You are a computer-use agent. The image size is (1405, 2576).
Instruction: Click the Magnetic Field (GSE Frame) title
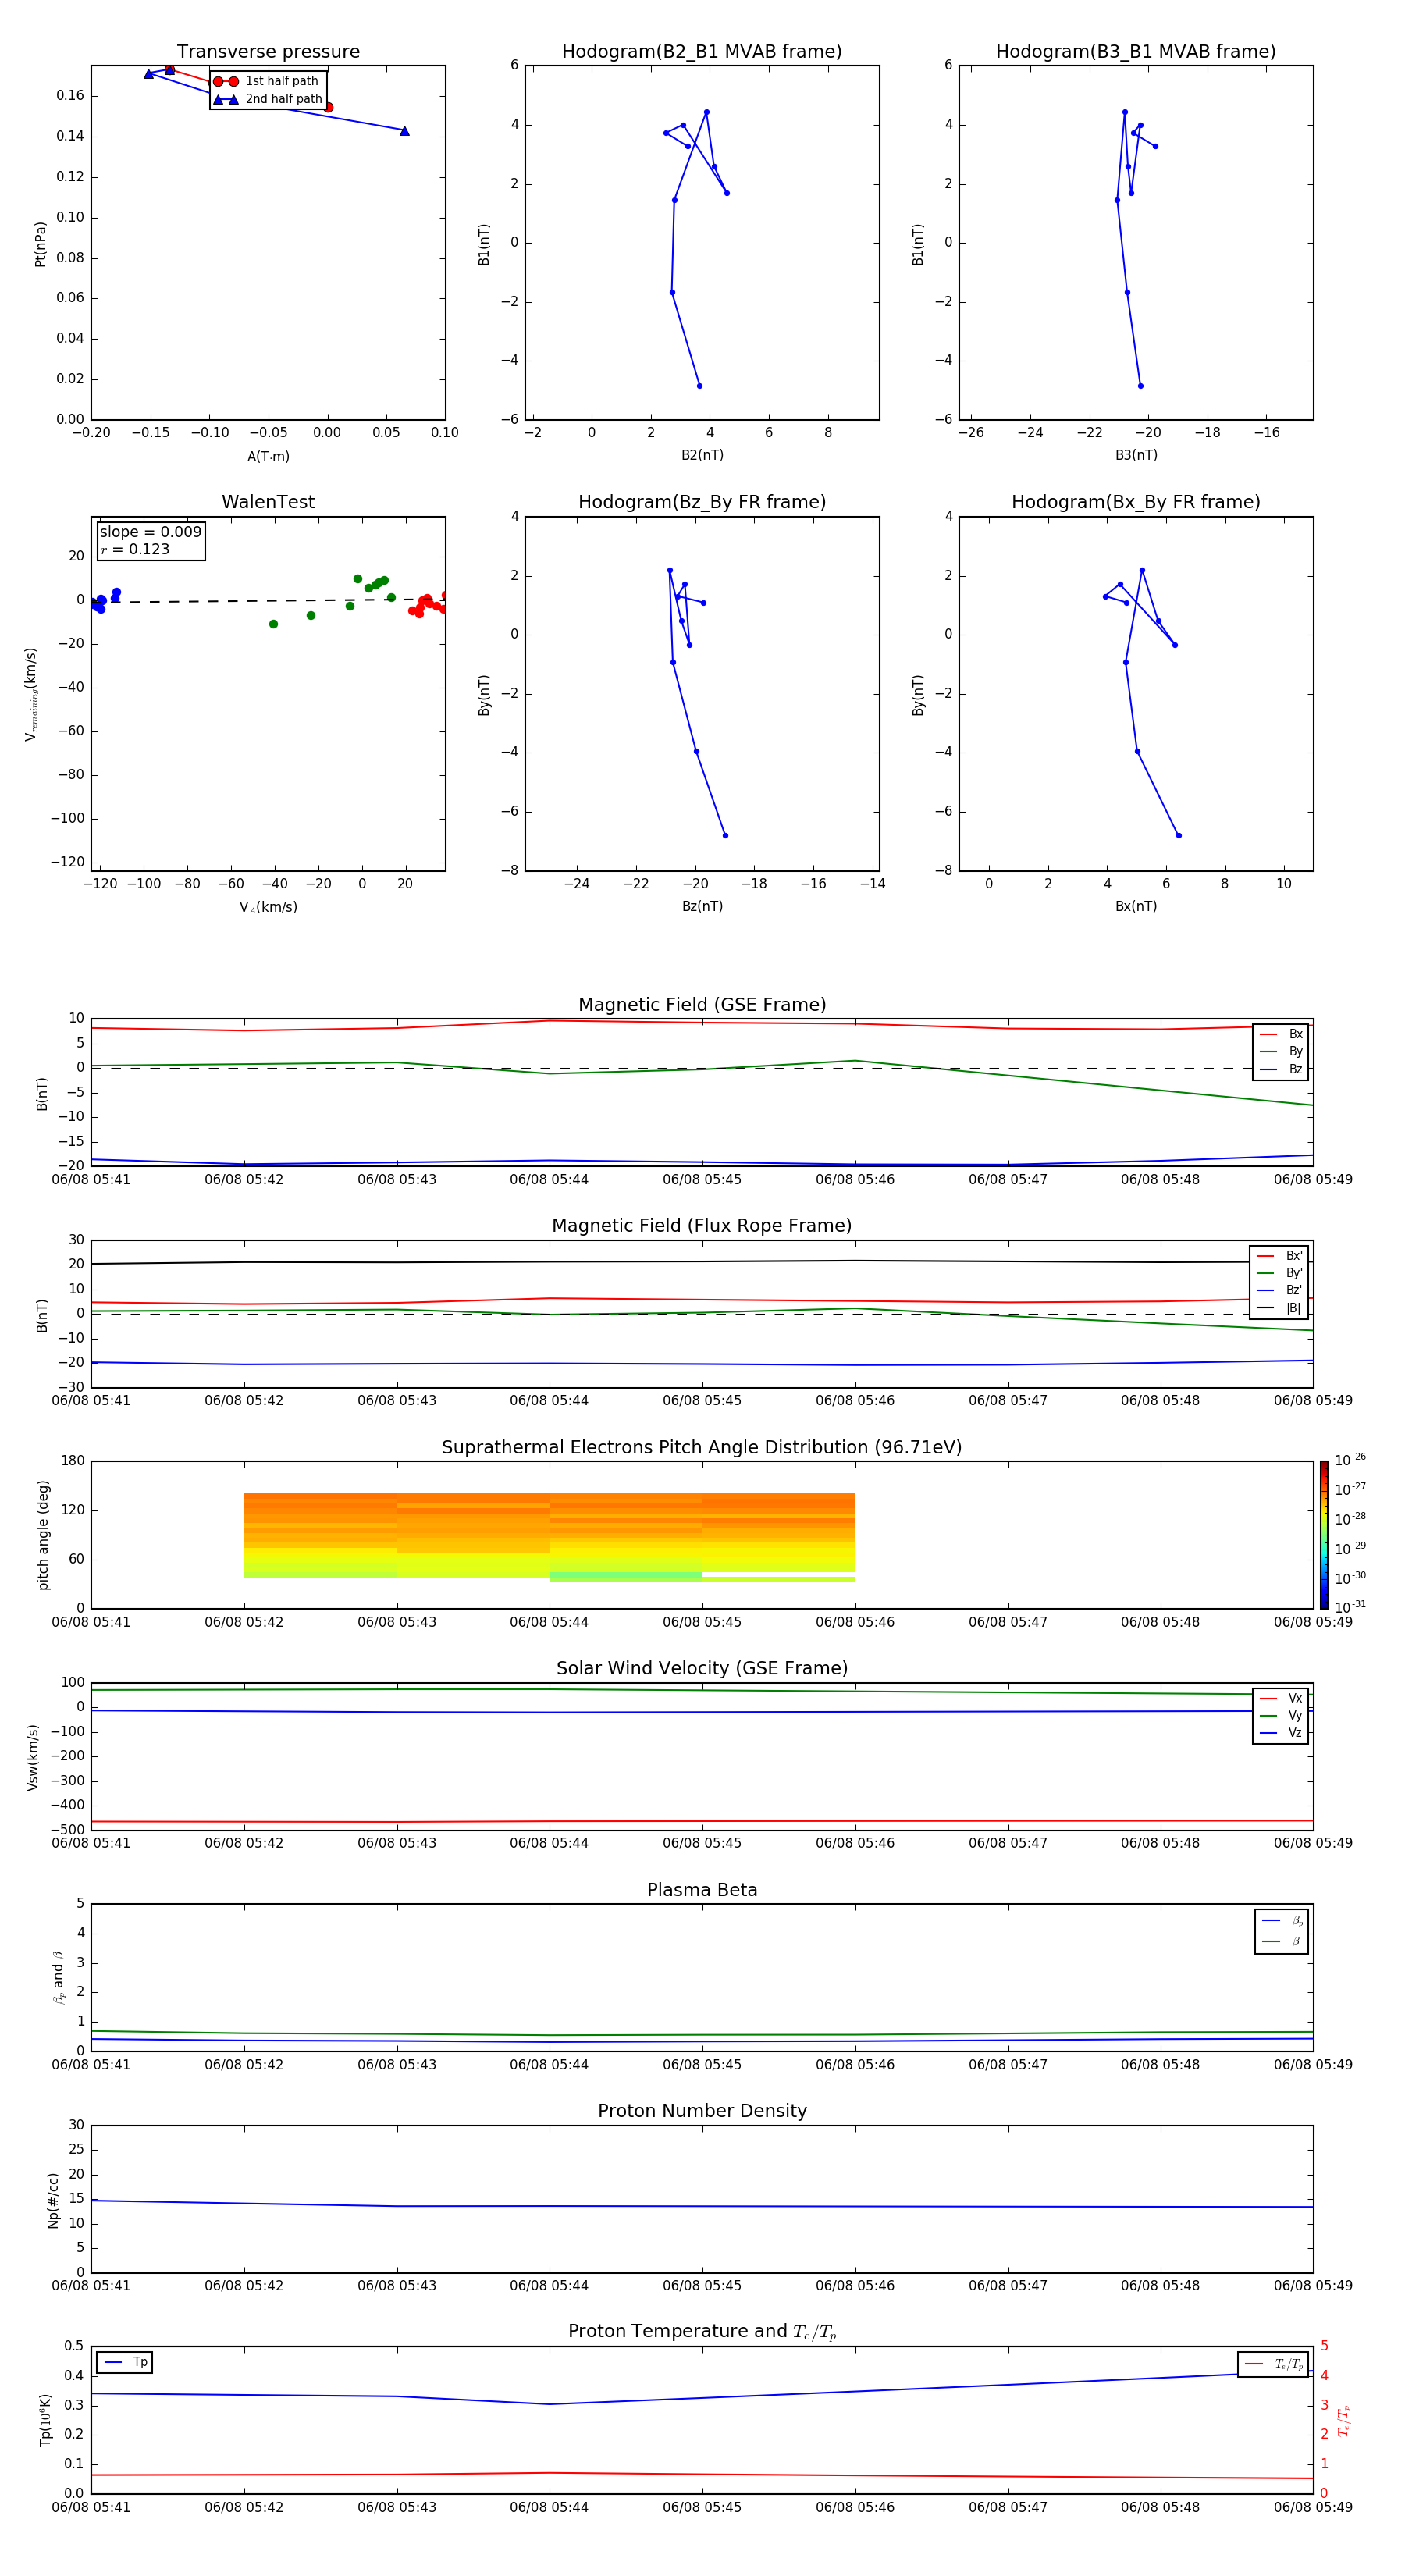pos(702,1005)
